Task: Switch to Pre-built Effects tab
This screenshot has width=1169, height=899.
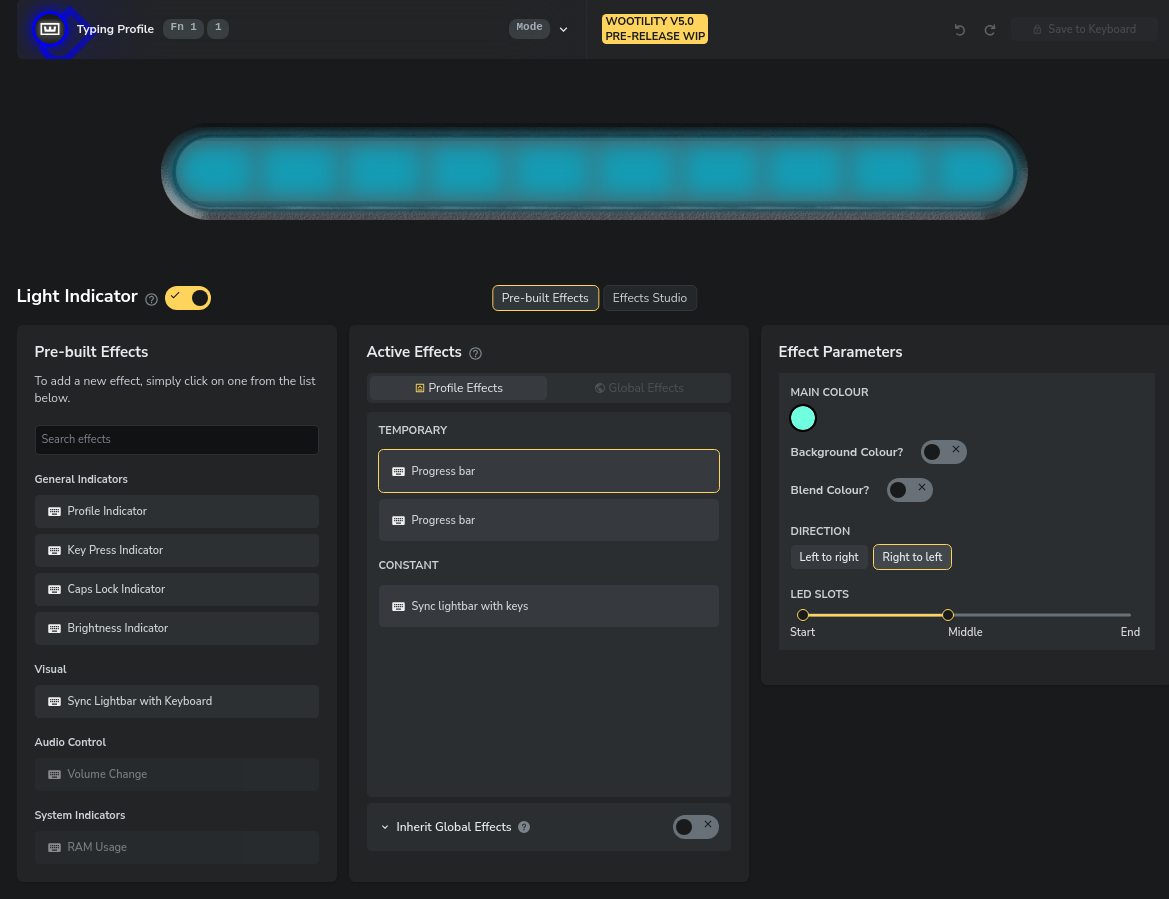Action: pos(545,297)
